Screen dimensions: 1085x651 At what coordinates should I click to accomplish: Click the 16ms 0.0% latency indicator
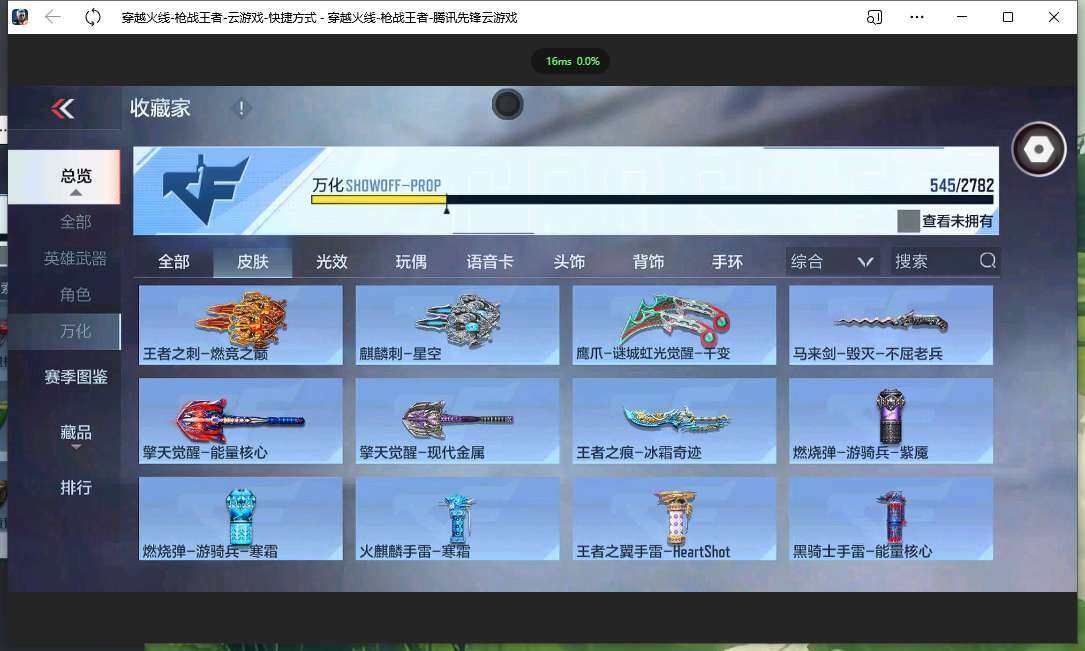click(x=572, y=61)
